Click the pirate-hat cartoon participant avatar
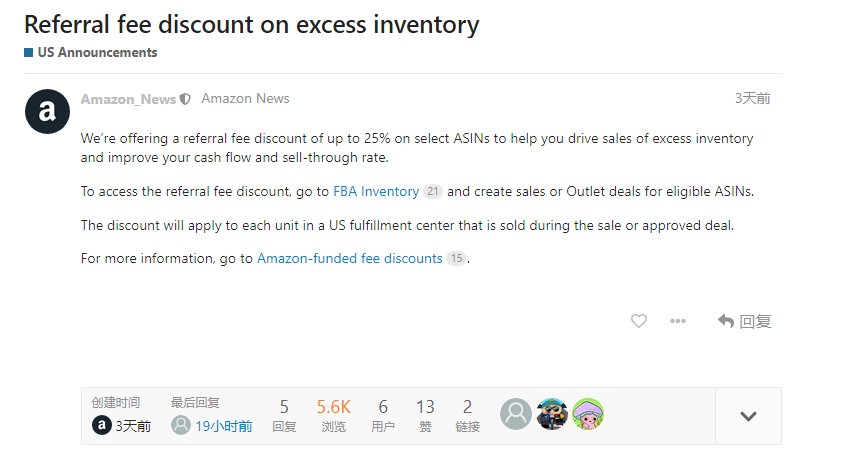The image size is (850, 460). 552,414
